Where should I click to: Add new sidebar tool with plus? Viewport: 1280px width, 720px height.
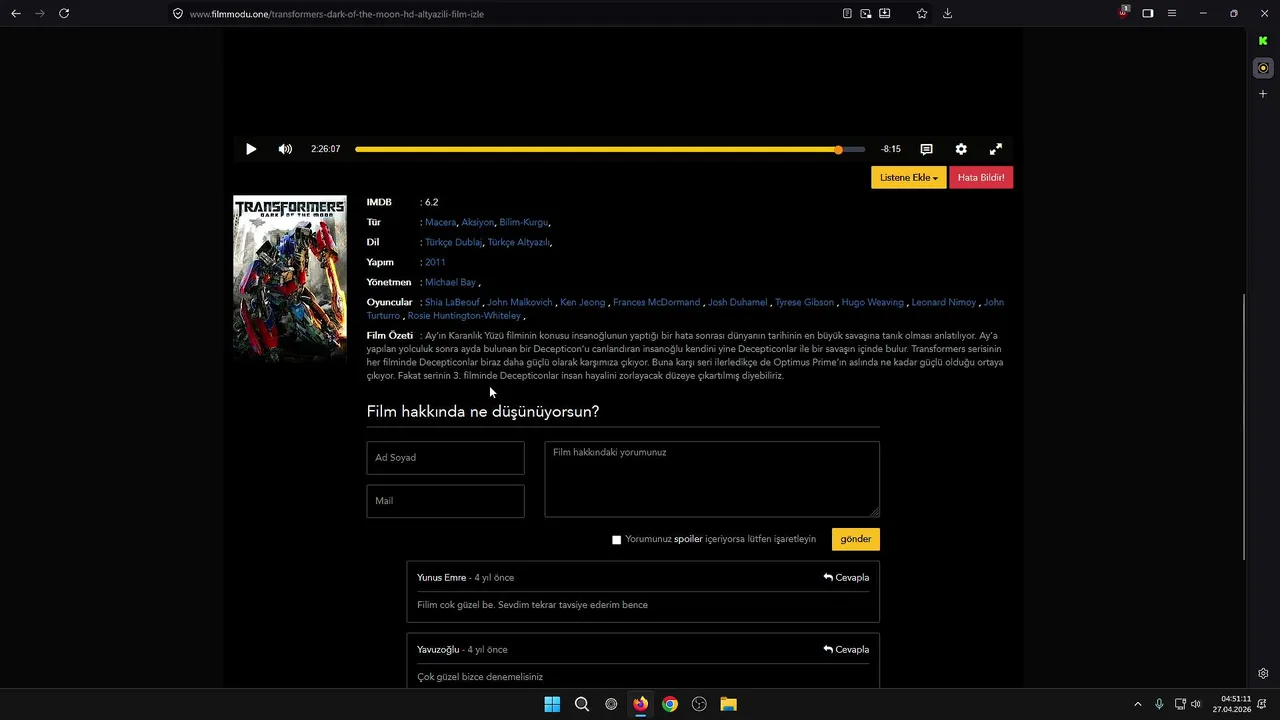coord(1263,94)
